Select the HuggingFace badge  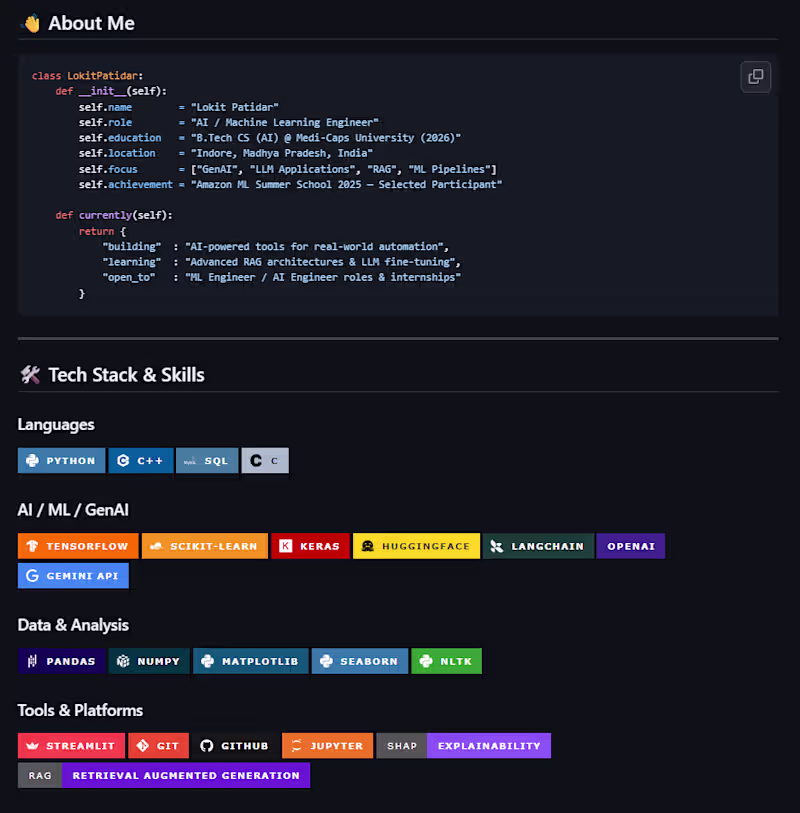tap(416, 546)
